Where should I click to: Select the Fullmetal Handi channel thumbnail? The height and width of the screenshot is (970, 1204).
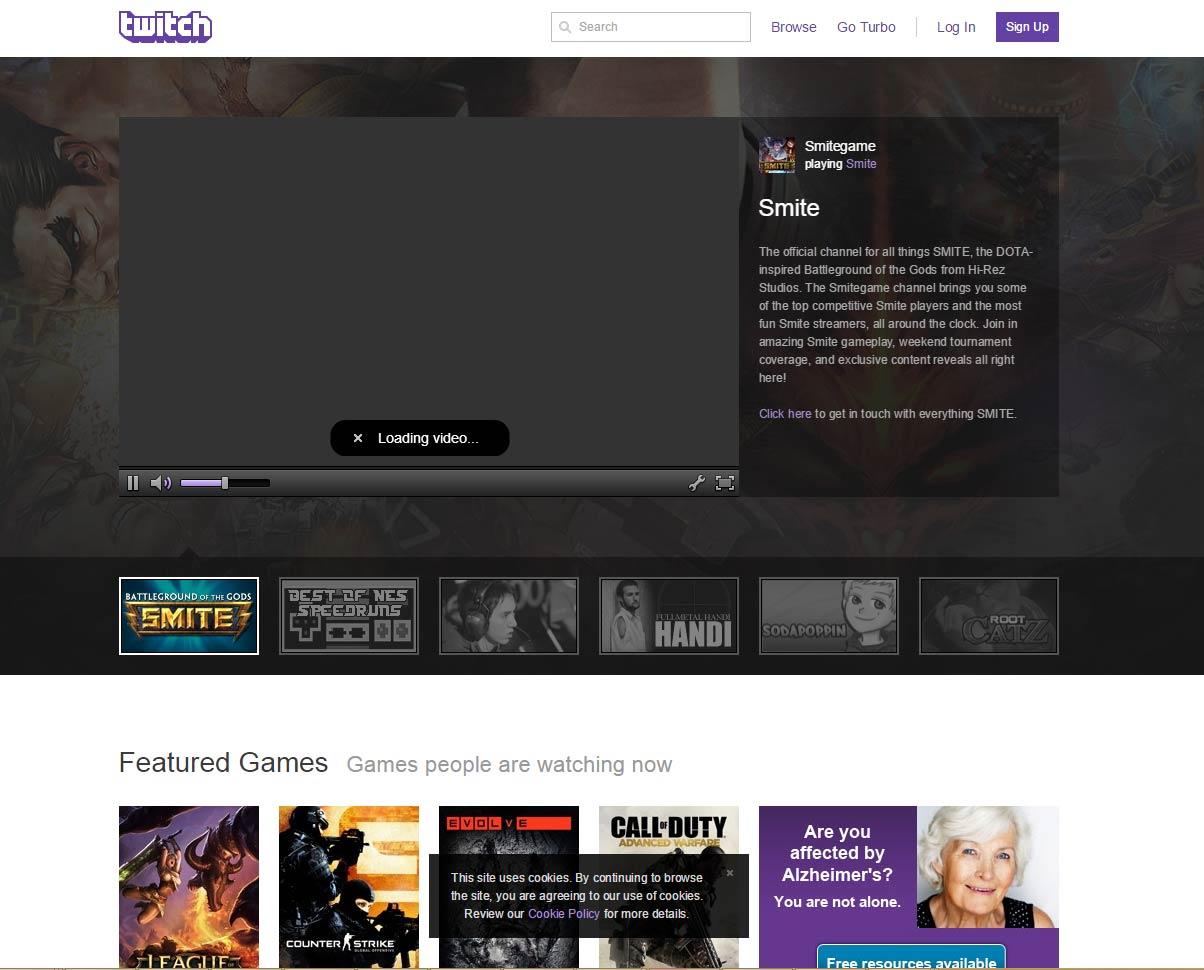[669, 616]
